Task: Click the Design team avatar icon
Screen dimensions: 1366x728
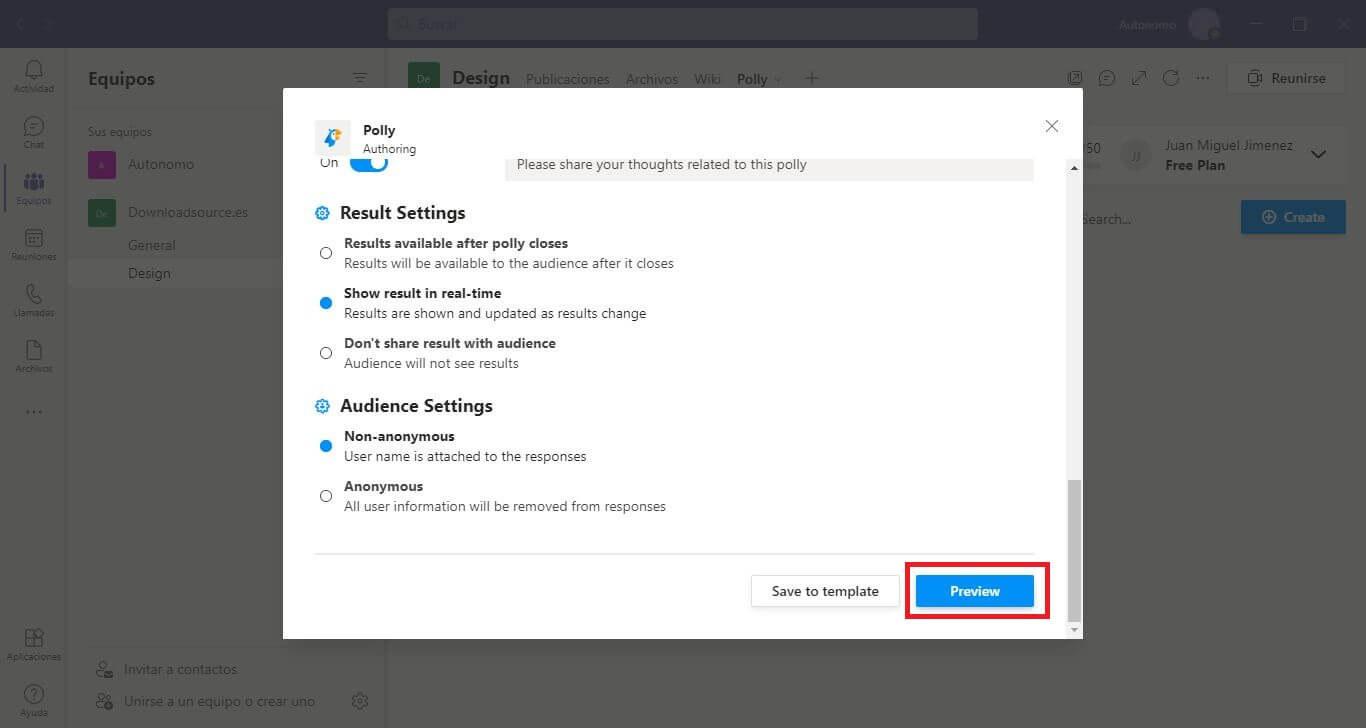Action: pyautogui.click(x=424, y=77)
